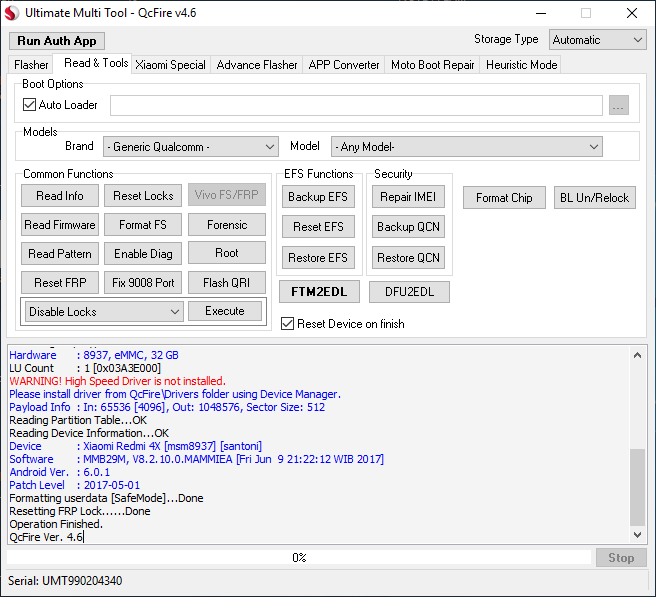Click the Read Info button

60,195
